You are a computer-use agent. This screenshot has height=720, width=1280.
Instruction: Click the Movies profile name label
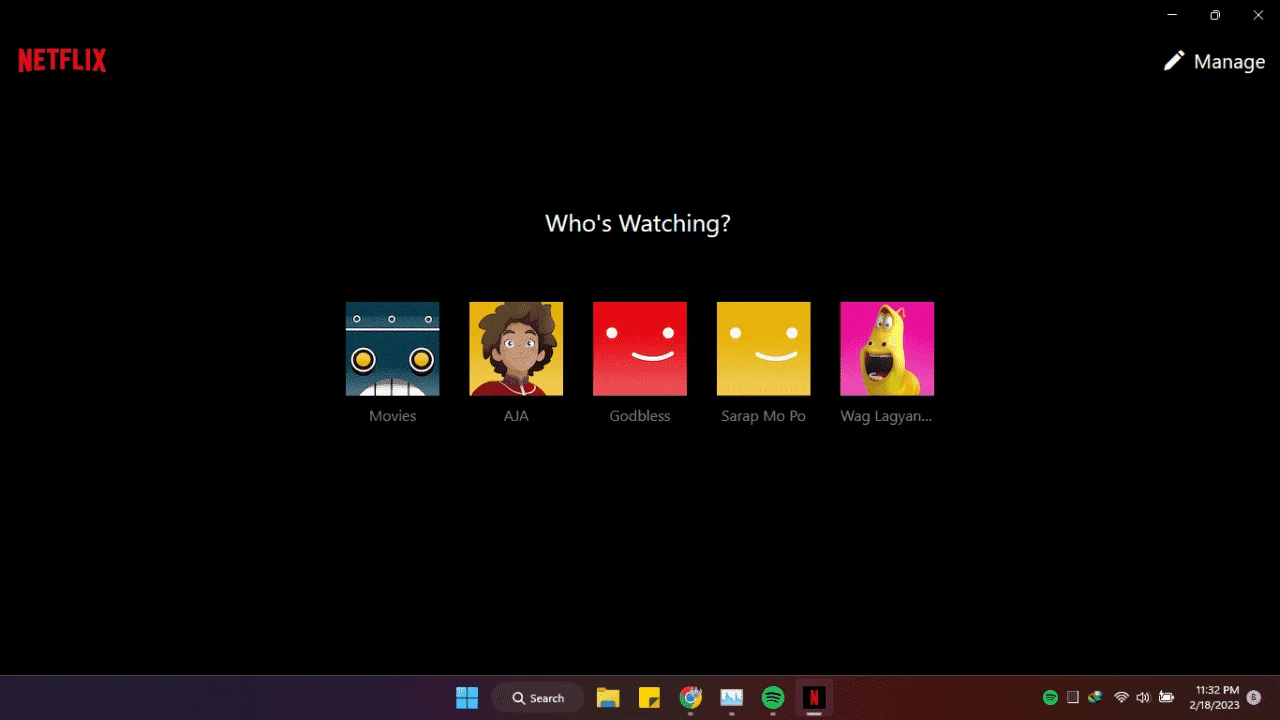coord(392,416)
